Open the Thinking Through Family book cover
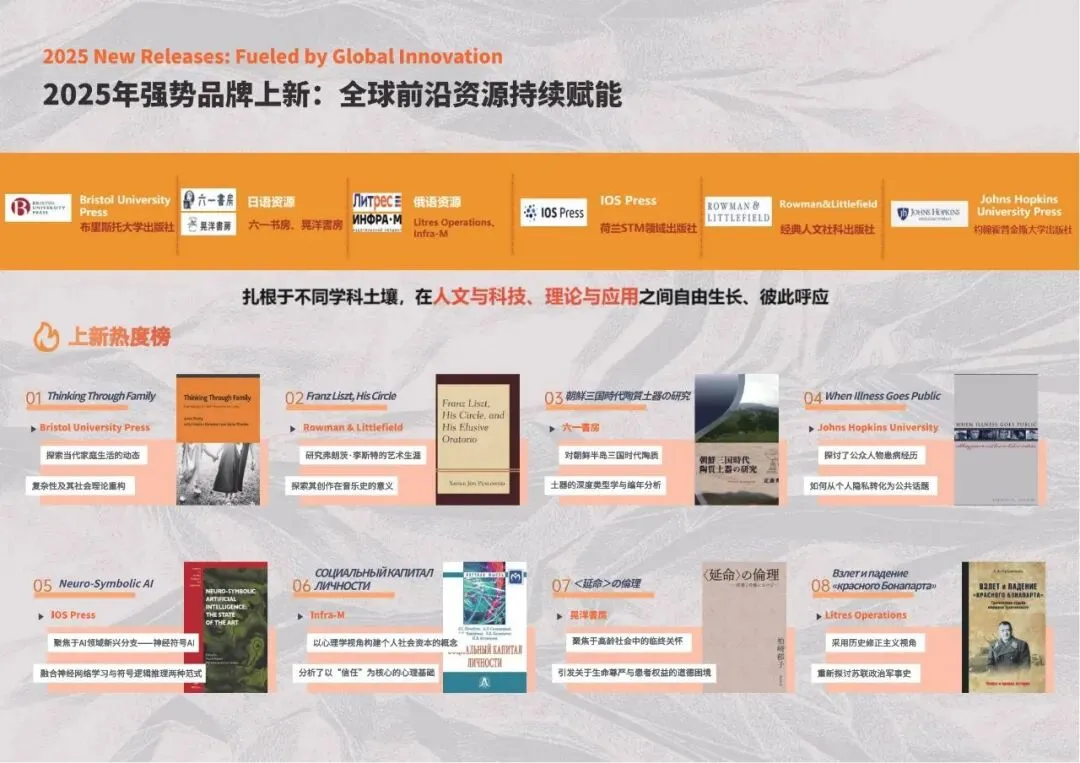This screenshot has height=763, width=1080. pos(218,439)
